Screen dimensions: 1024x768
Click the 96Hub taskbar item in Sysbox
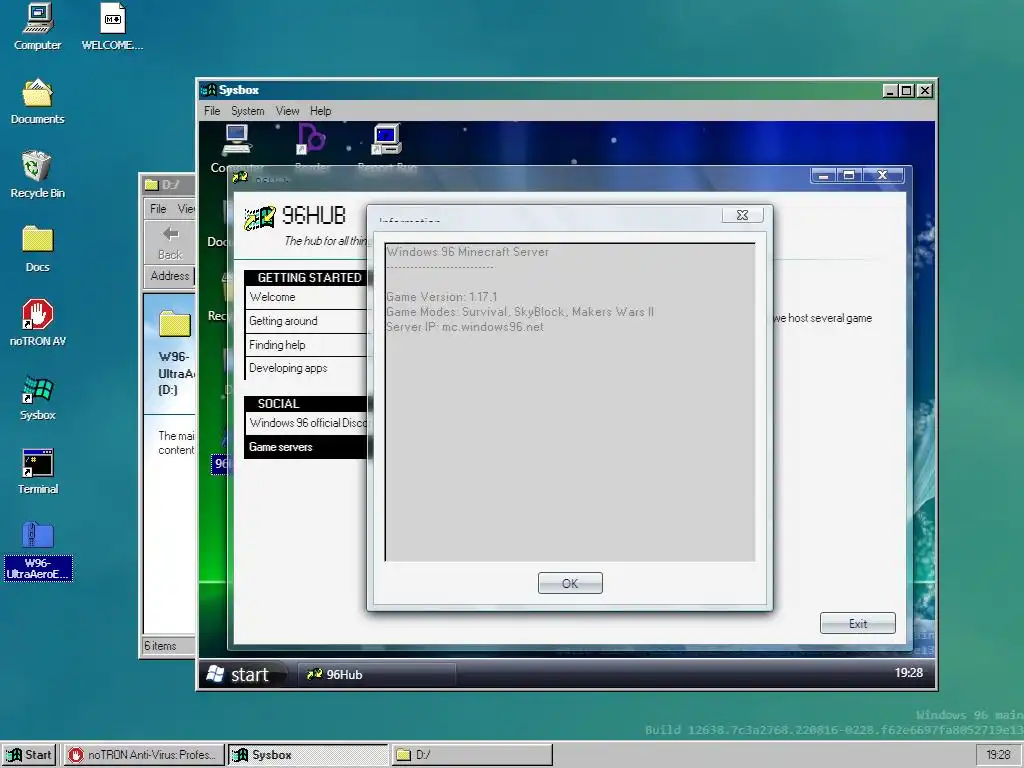[377, 674]
